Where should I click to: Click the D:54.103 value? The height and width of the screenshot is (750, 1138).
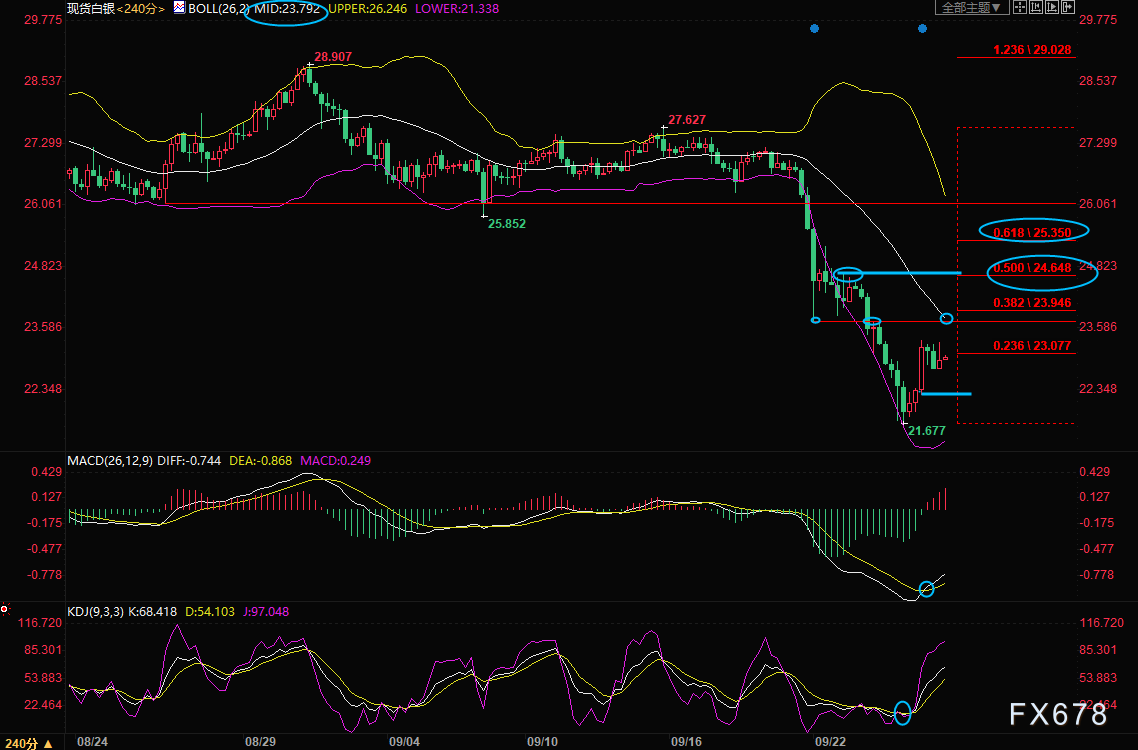coord(210,611)
